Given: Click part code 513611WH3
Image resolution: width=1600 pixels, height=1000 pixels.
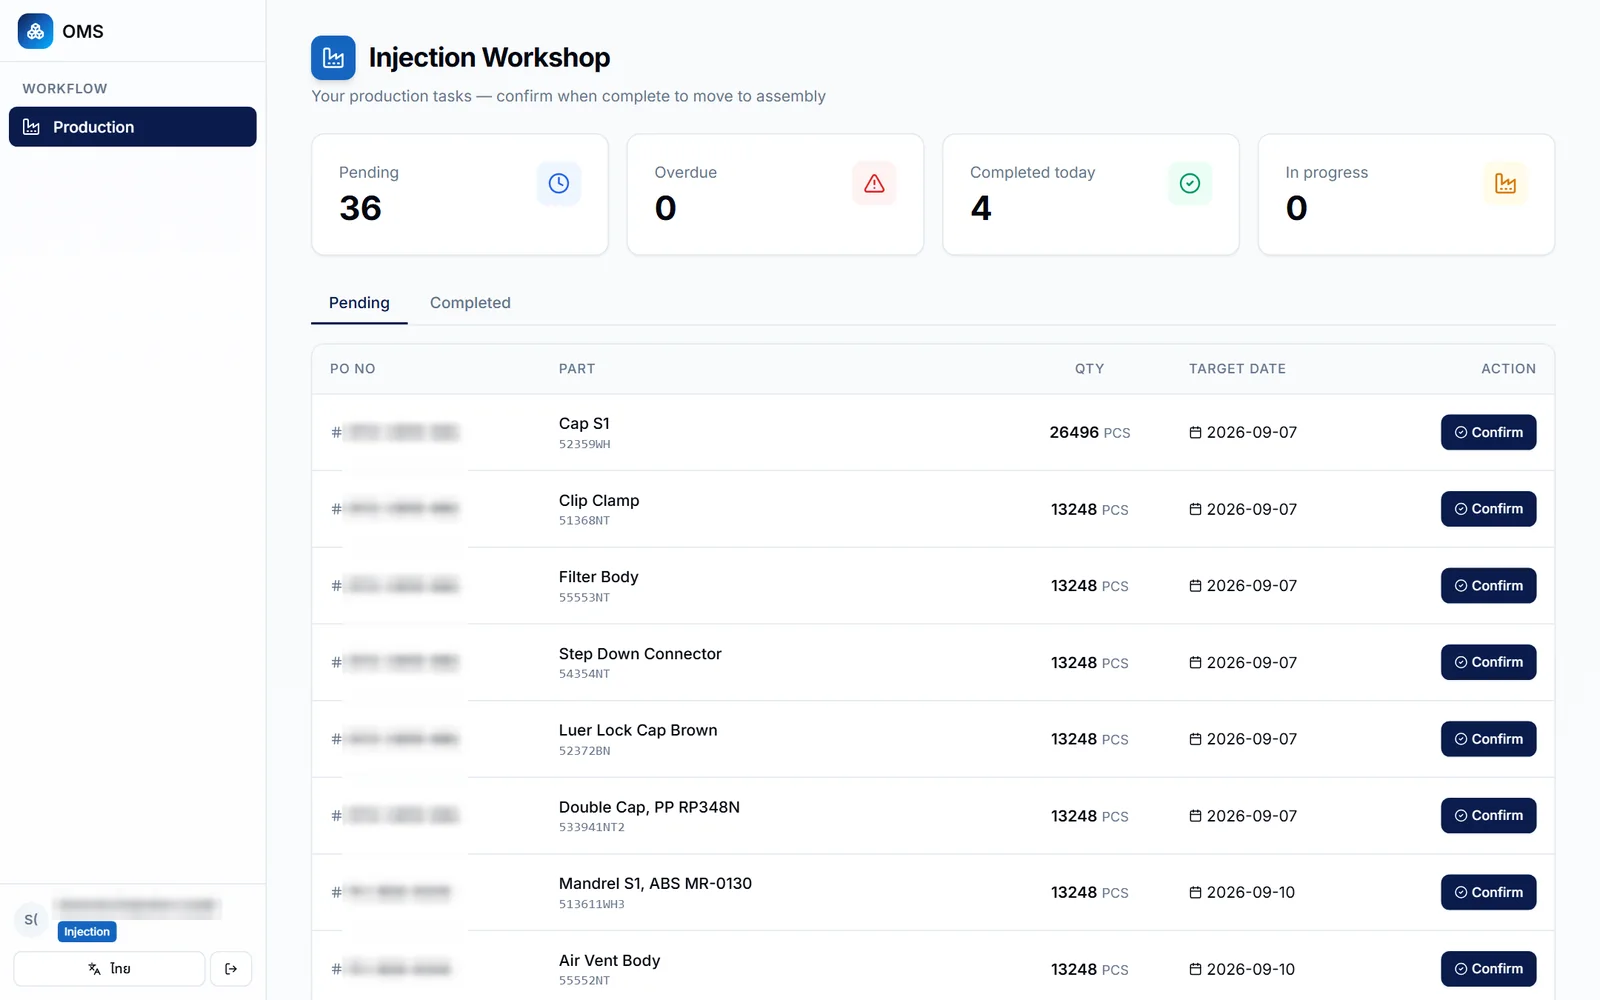Looking at the screenshot, I should (x=592, y=905).
